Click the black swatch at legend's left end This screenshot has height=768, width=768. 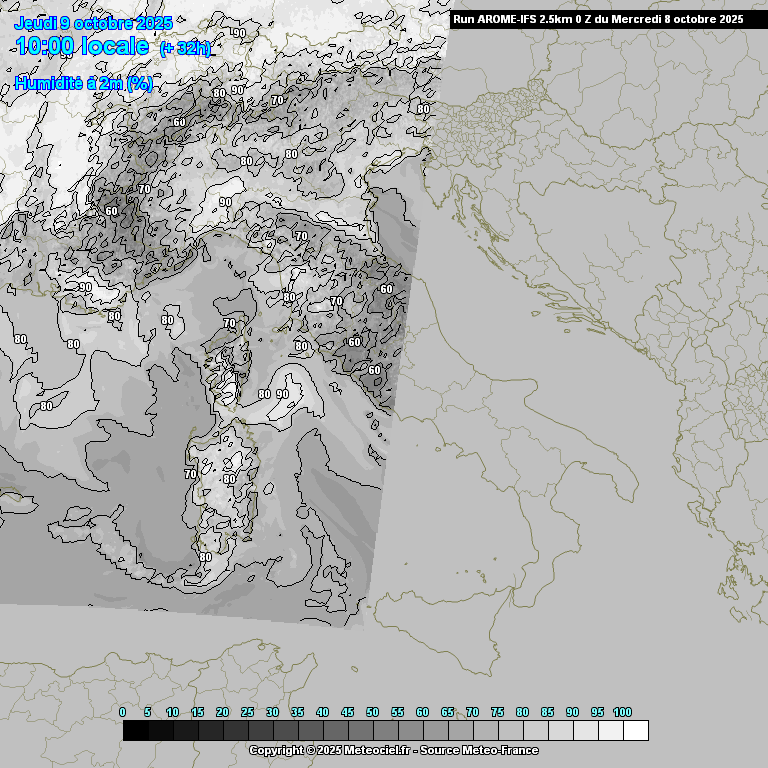[x=136, y=731]
